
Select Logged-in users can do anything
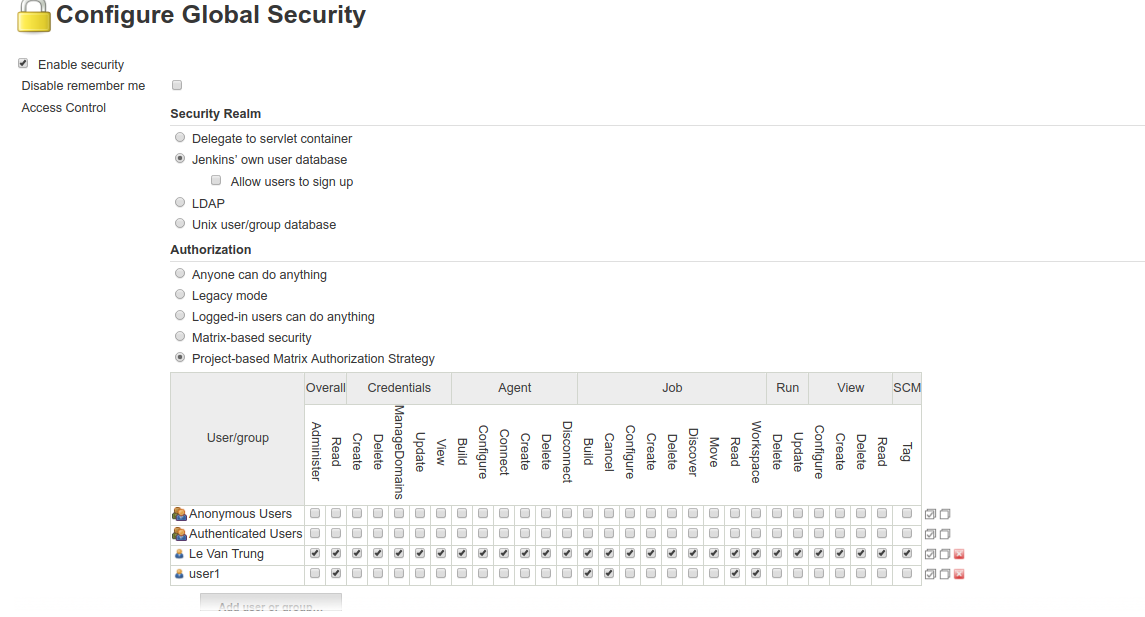point(180,315)
